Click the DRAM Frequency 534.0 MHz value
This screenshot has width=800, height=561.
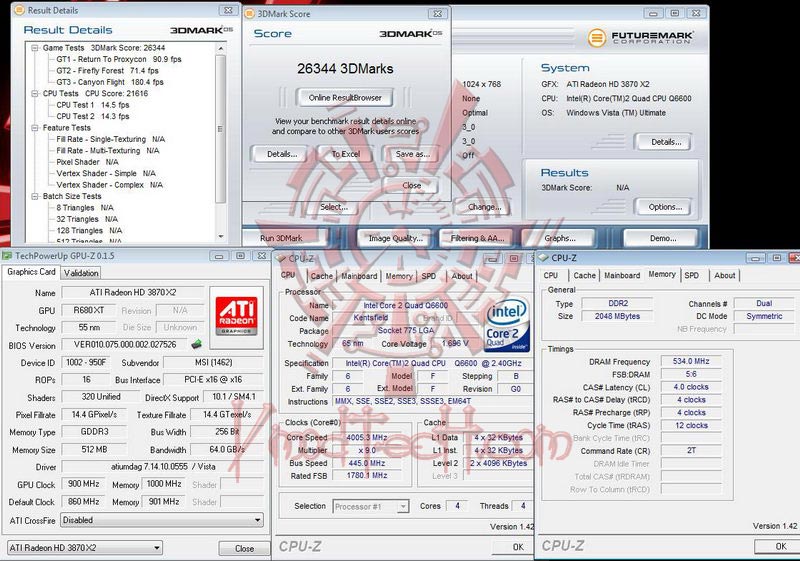691,361
